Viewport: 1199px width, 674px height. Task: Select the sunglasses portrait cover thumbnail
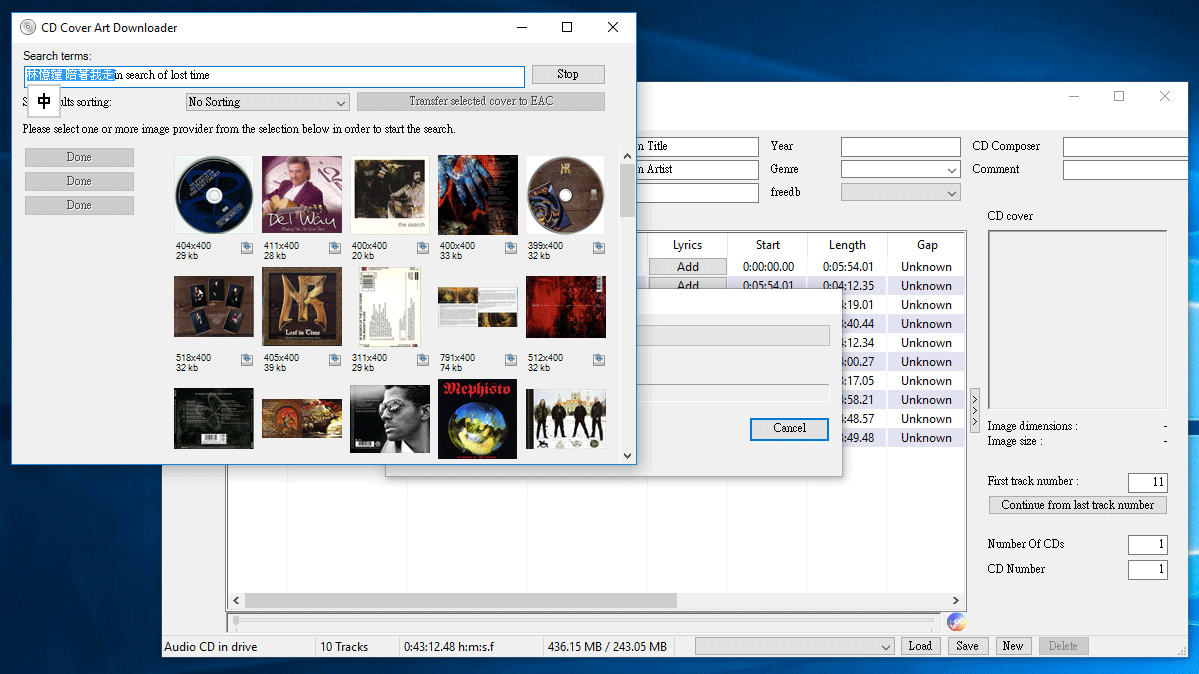click(390, 418)
